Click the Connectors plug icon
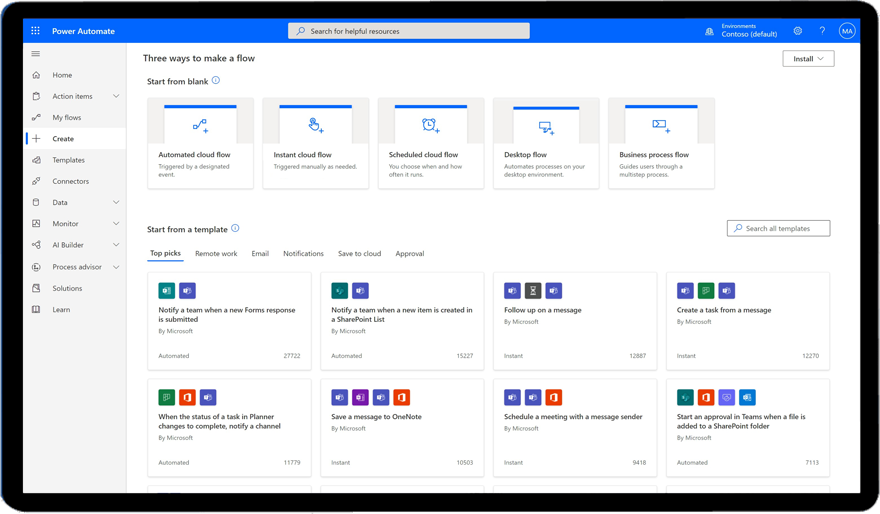Viewport: 880px width, 514px height. pos(36,181)
